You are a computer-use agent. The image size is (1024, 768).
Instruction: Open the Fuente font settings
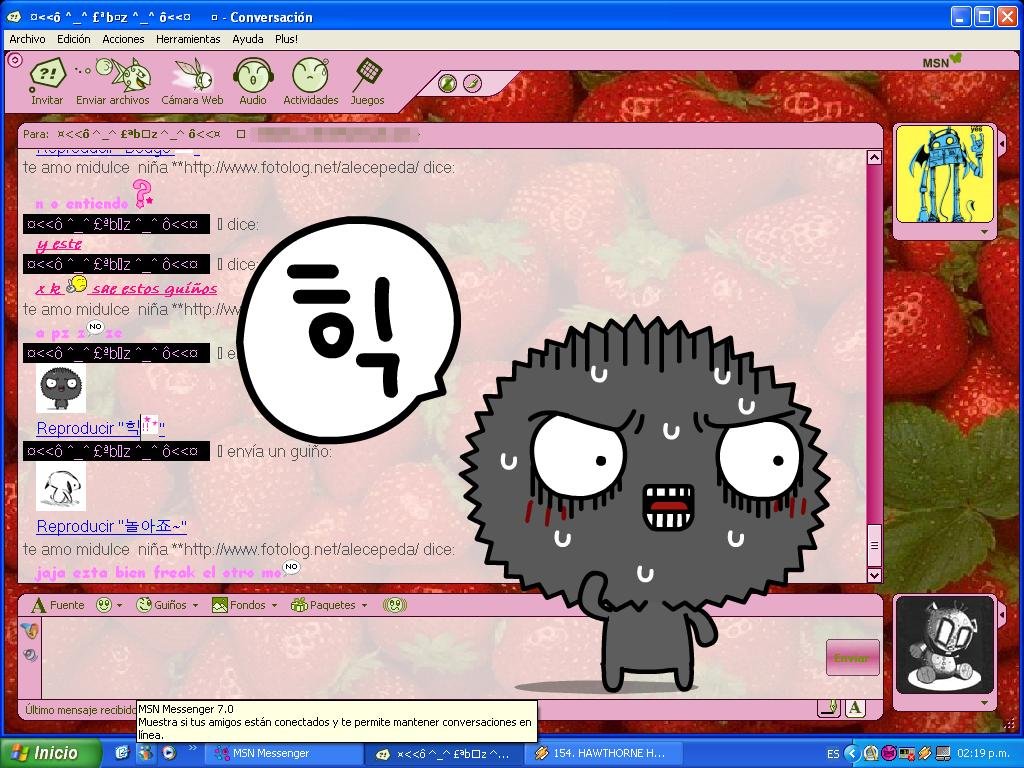[x=58, y=605]
